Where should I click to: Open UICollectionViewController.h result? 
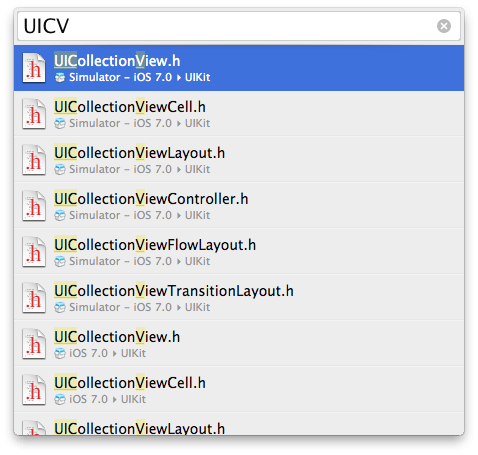click(239, 205)
